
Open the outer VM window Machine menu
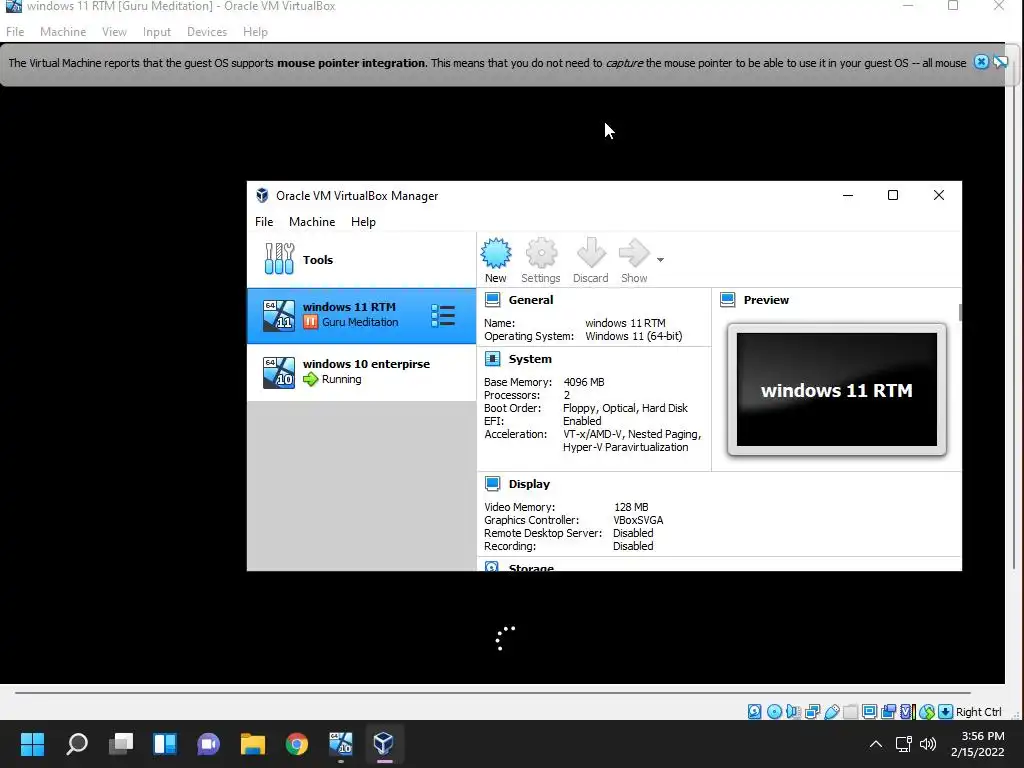(x=63, y=31)
